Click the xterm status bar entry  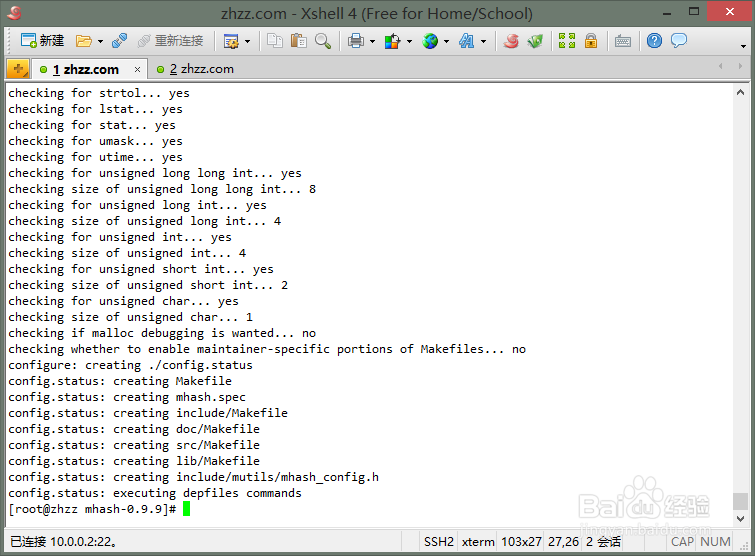pyautogui.click(x=478, y=542)
